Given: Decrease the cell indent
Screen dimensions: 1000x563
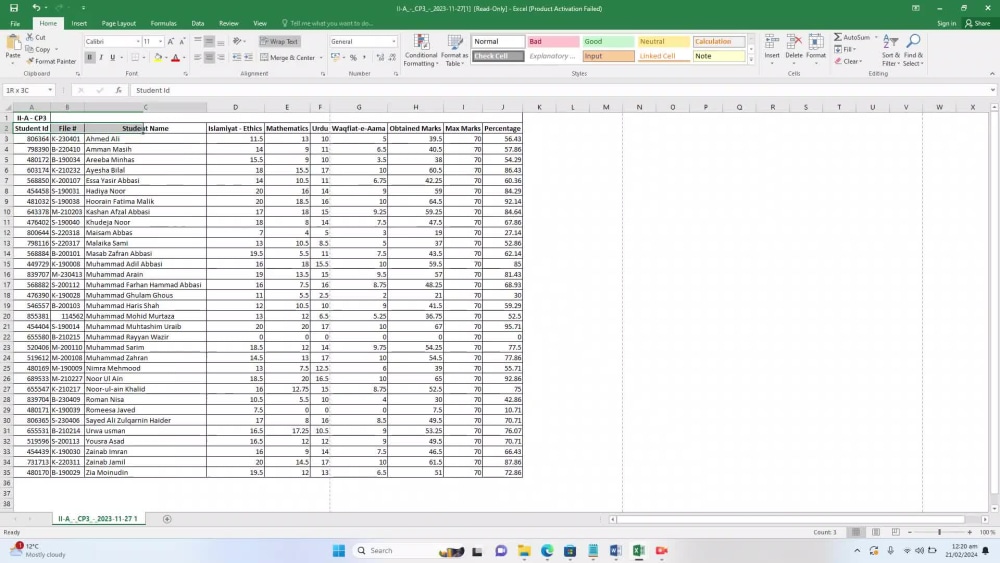Looking at the screenshot, I should click(237, 57).
